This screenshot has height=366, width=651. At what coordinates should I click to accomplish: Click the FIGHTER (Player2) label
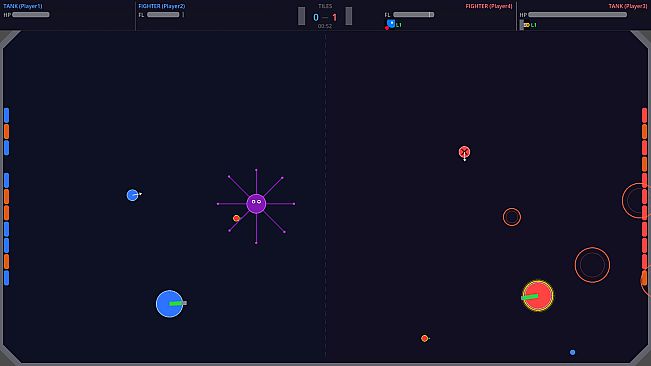click(162, 6)
